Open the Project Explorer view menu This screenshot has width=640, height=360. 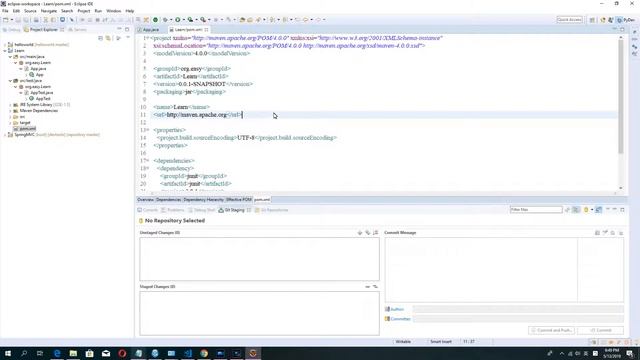[128, 38]
